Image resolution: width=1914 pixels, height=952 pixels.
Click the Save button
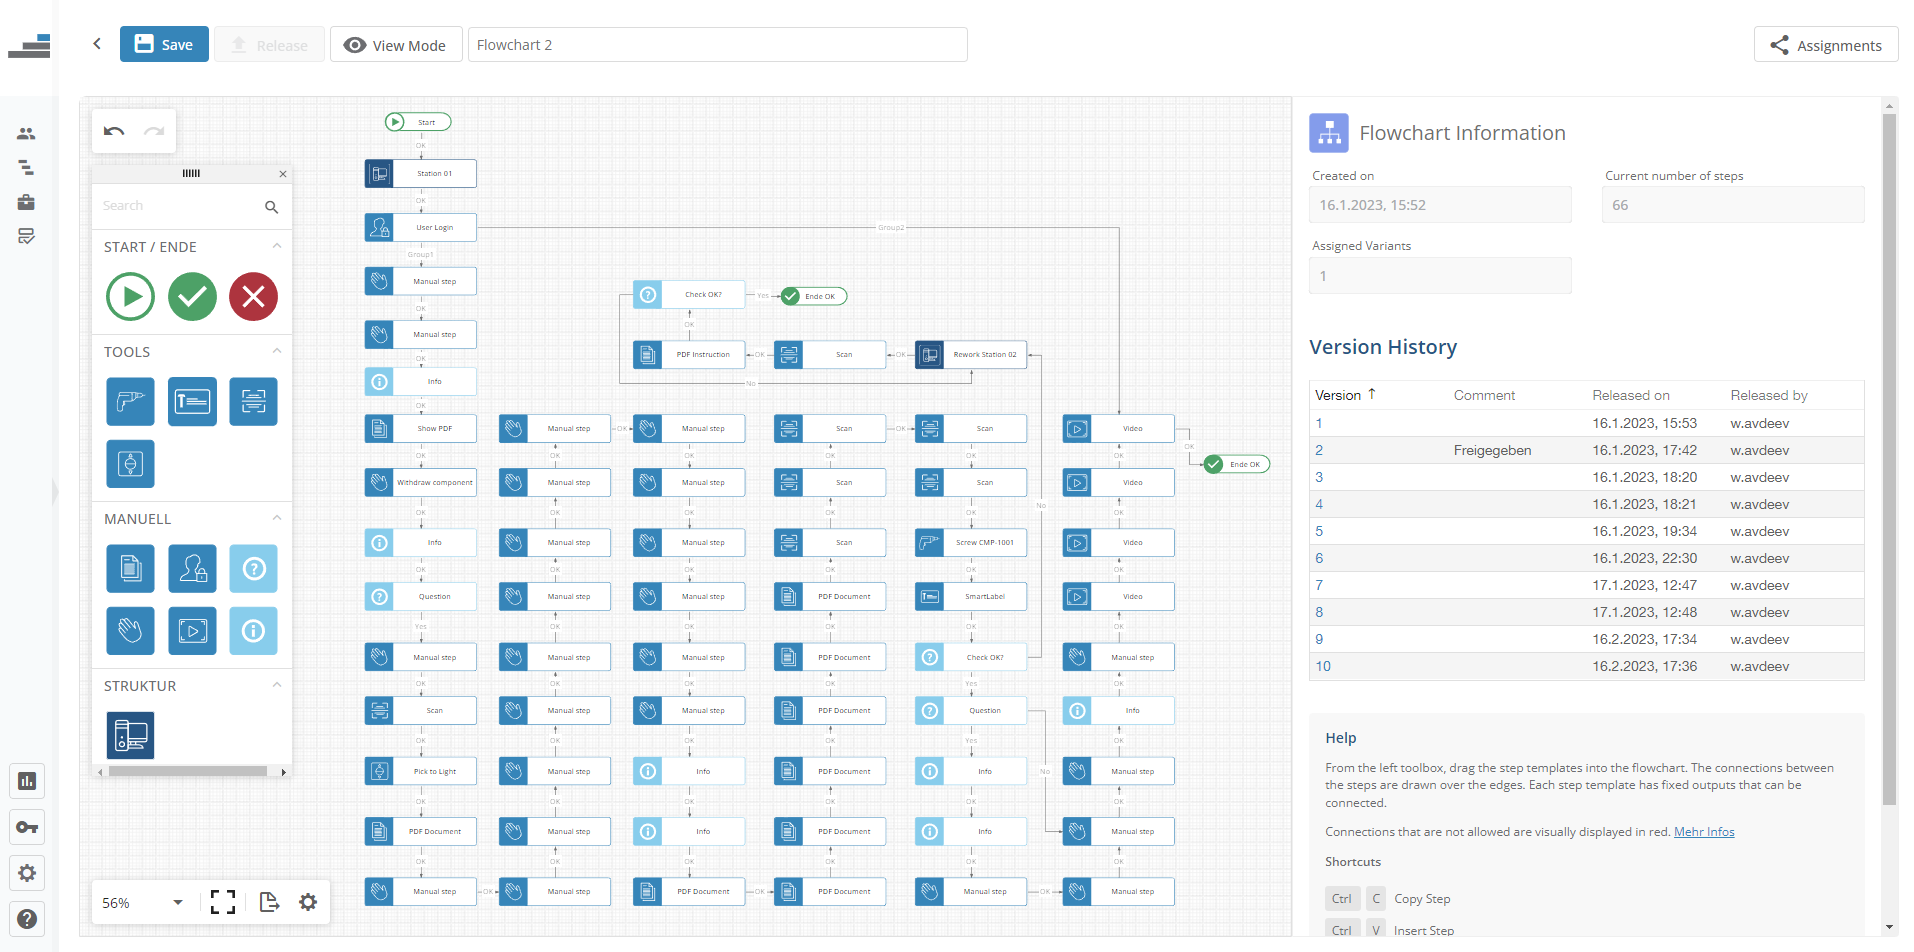pyautogui.click(x=164, y=45)
